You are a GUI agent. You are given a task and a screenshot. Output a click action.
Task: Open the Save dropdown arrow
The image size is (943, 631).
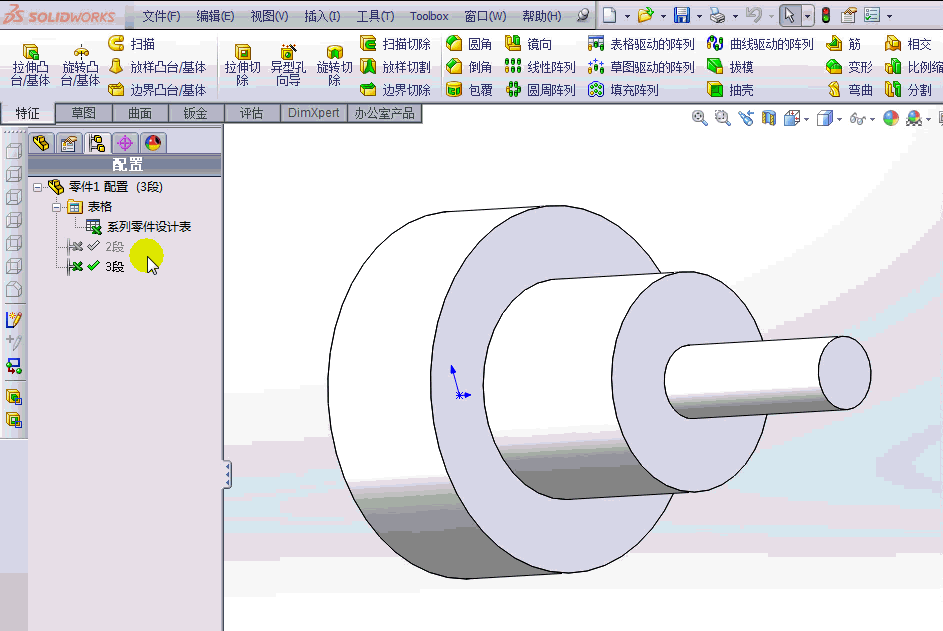699,16
